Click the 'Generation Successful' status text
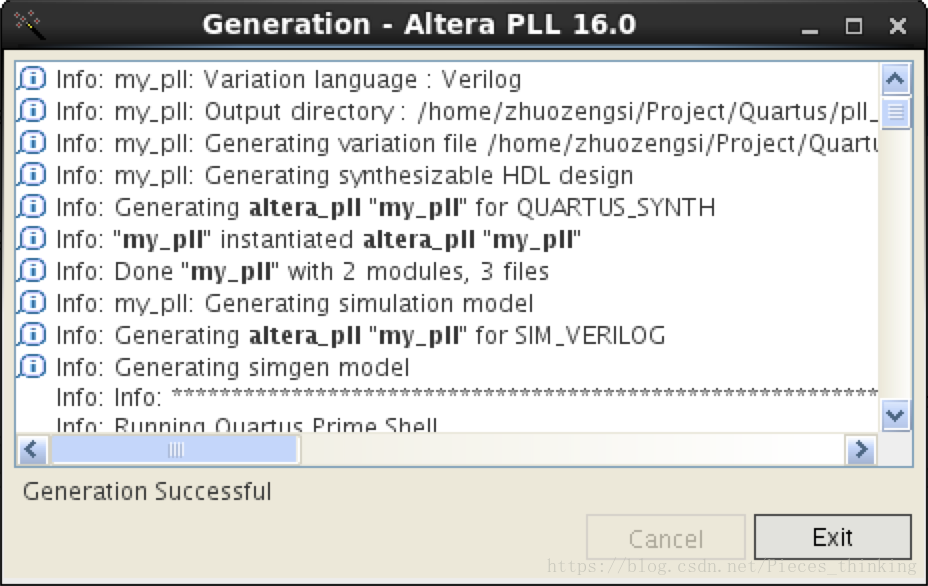 147,491
